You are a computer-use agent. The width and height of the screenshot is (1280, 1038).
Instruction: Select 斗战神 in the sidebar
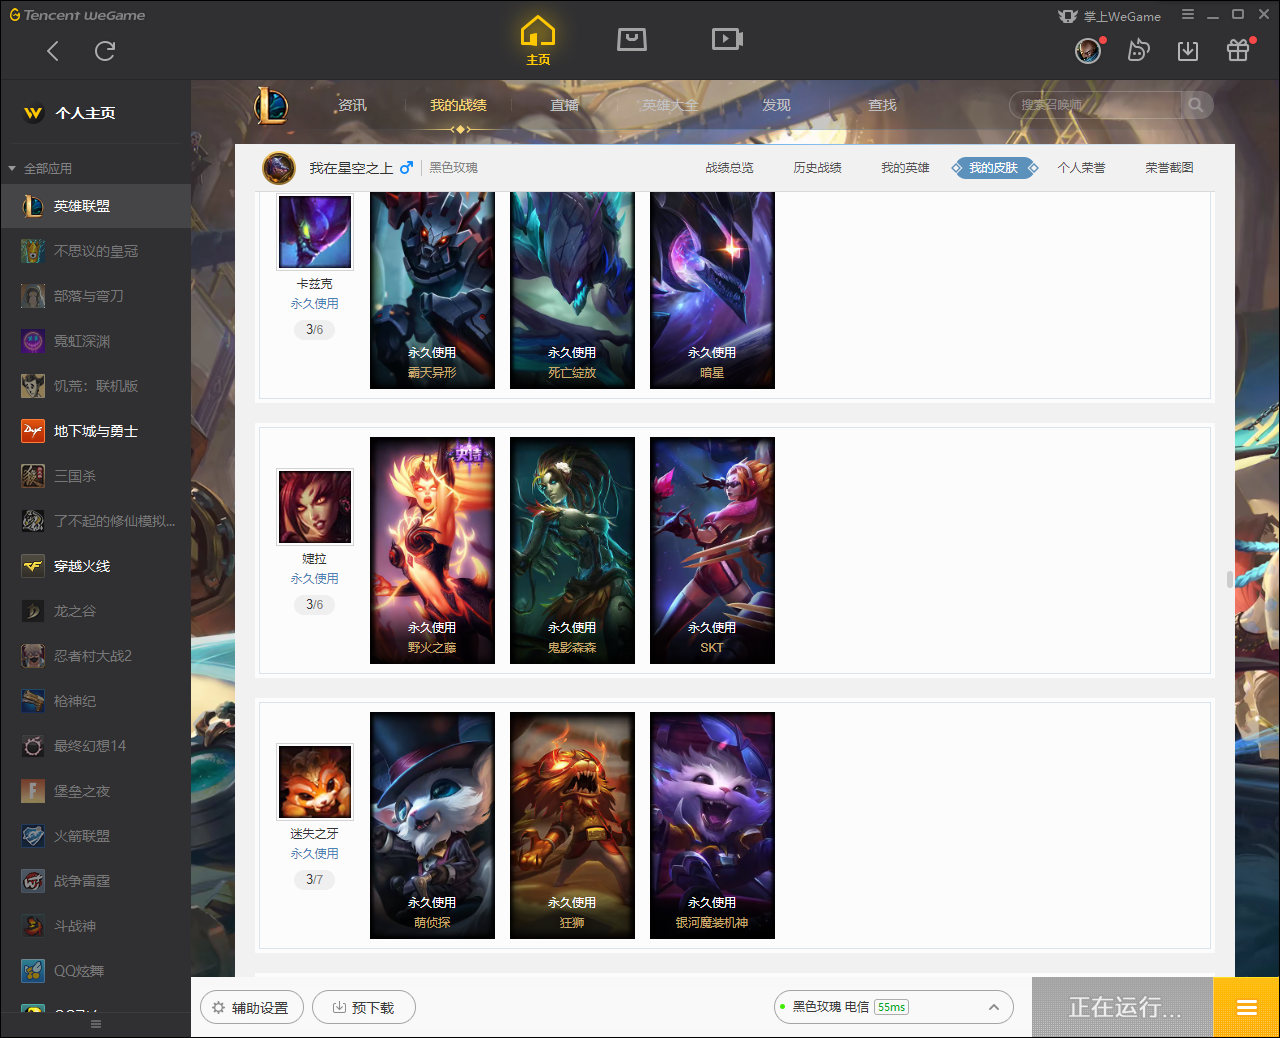pyautogui.click(x=95, y=926)
